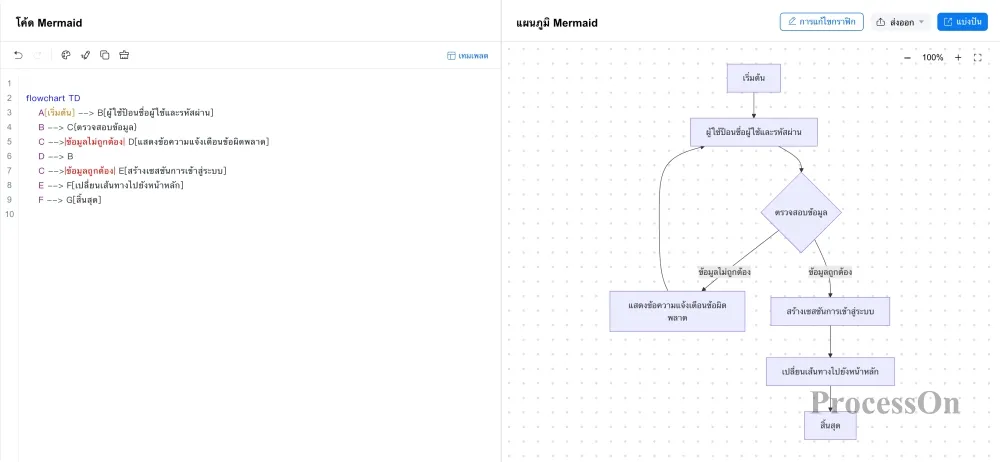Zoom out the diagram
This screenshot has width=1000, height=462.
908,57
